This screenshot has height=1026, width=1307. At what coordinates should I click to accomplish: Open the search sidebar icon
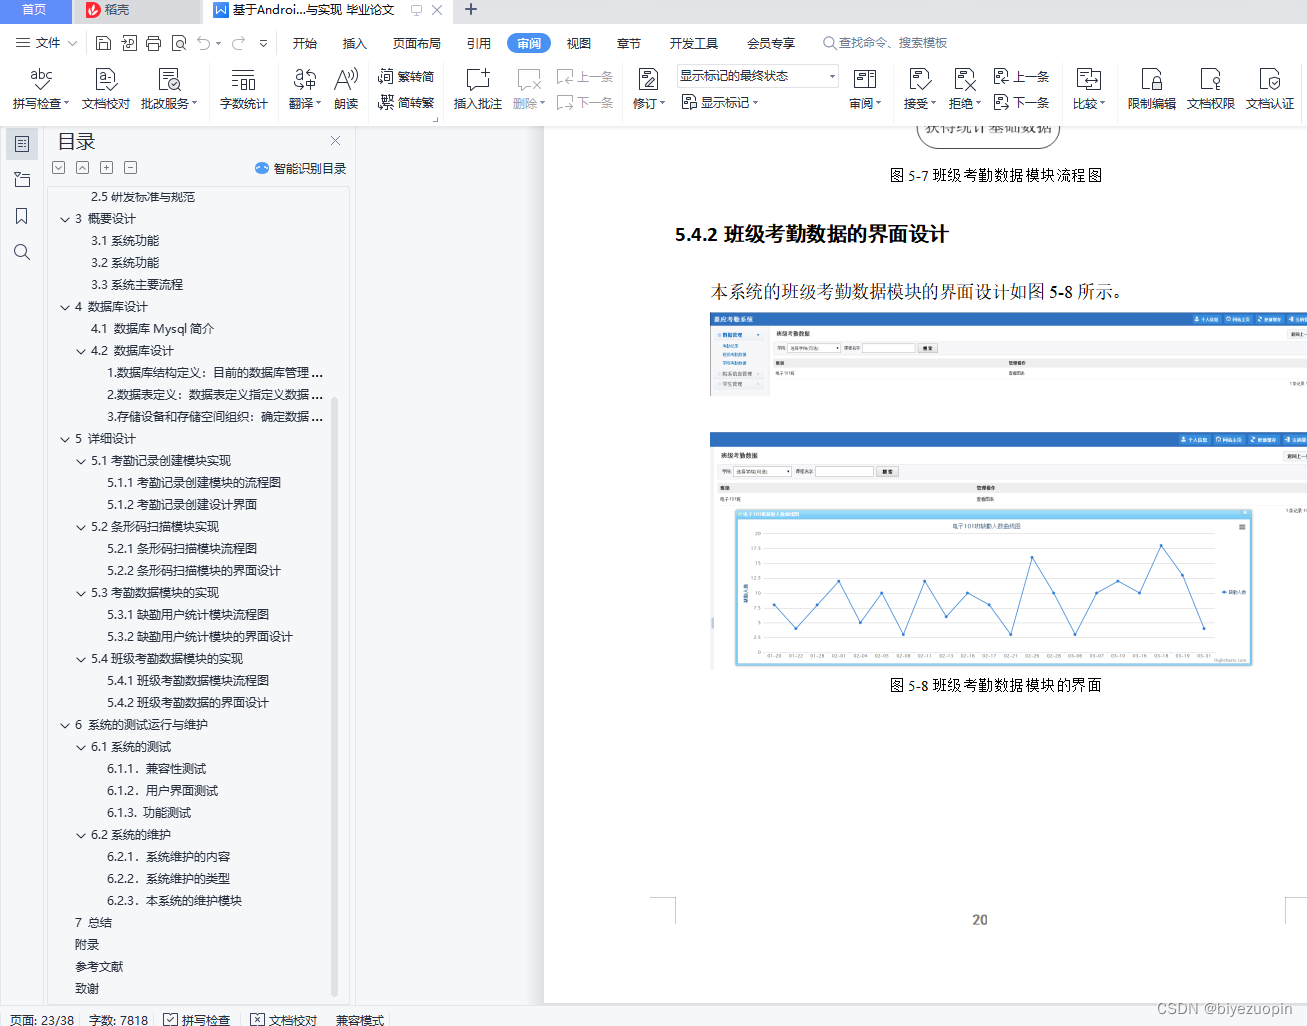[22, 252]
